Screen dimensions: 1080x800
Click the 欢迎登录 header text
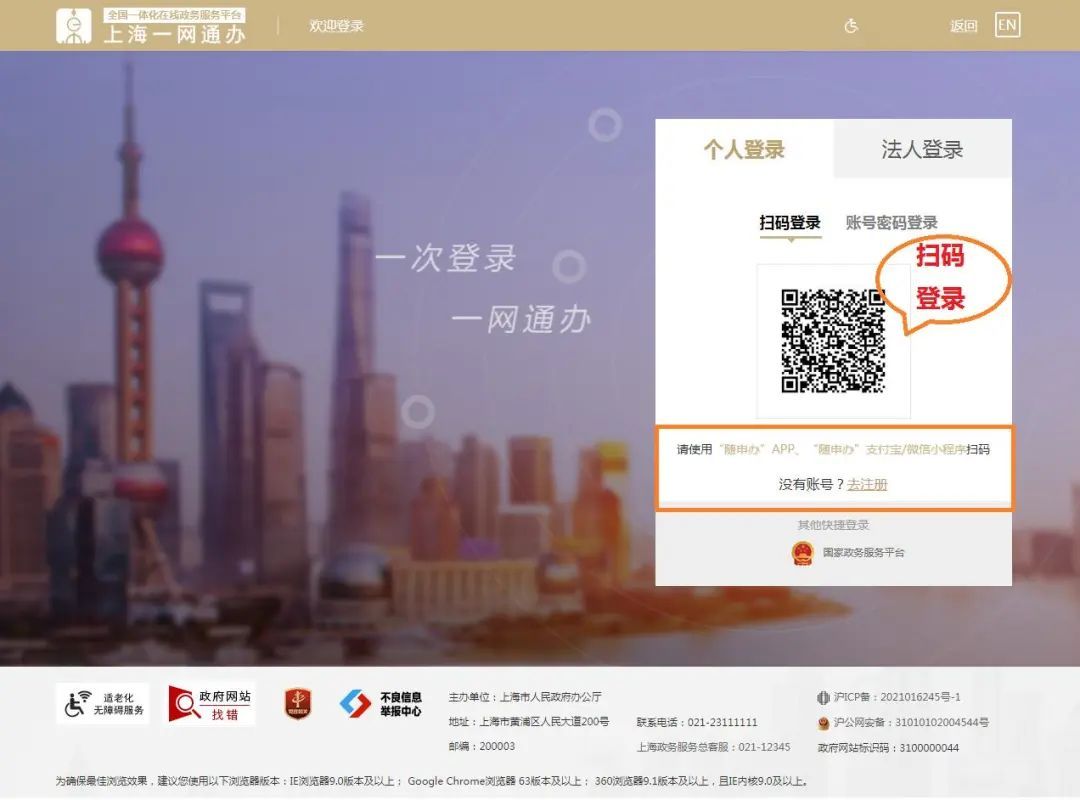click(x=336, y=26)
